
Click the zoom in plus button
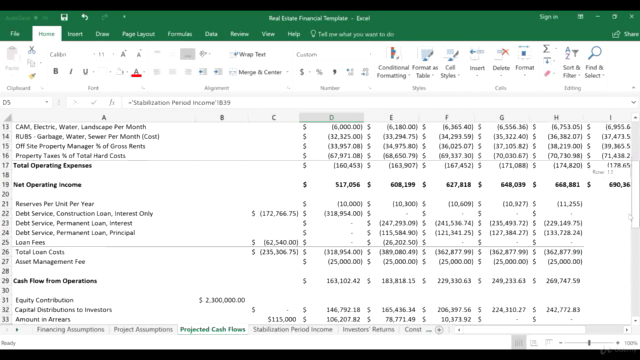618,343
